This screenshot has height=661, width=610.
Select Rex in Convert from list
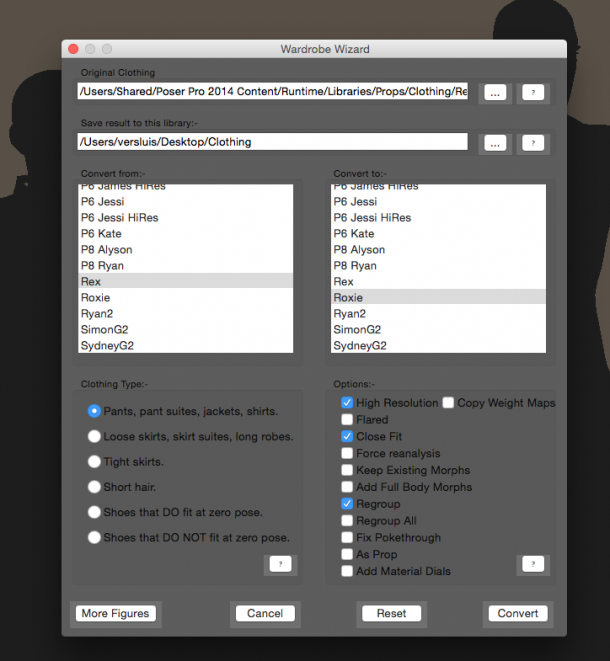(x=185, y=281)
